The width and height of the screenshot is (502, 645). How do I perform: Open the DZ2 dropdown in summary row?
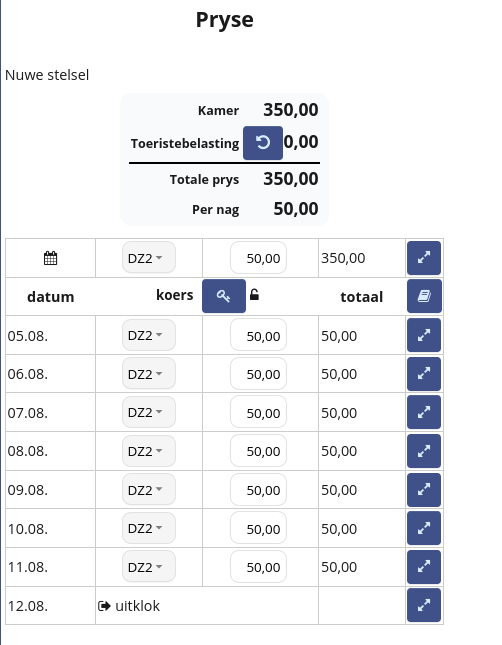(149, 258)
